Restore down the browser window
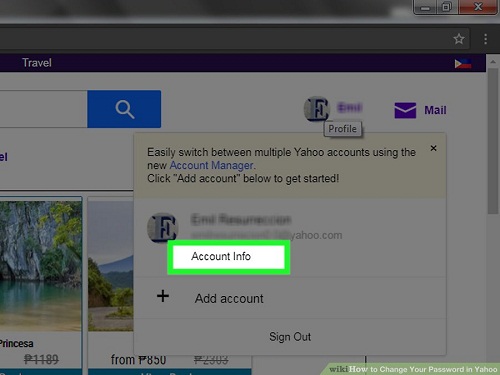This screenshot has width=500, height=375. (447, 7)
